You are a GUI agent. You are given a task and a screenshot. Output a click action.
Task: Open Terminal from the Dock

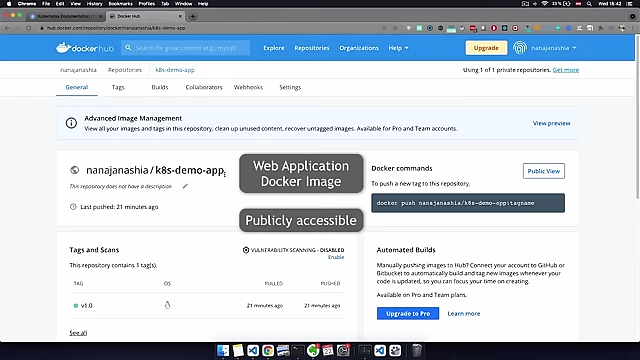(298, 350)
